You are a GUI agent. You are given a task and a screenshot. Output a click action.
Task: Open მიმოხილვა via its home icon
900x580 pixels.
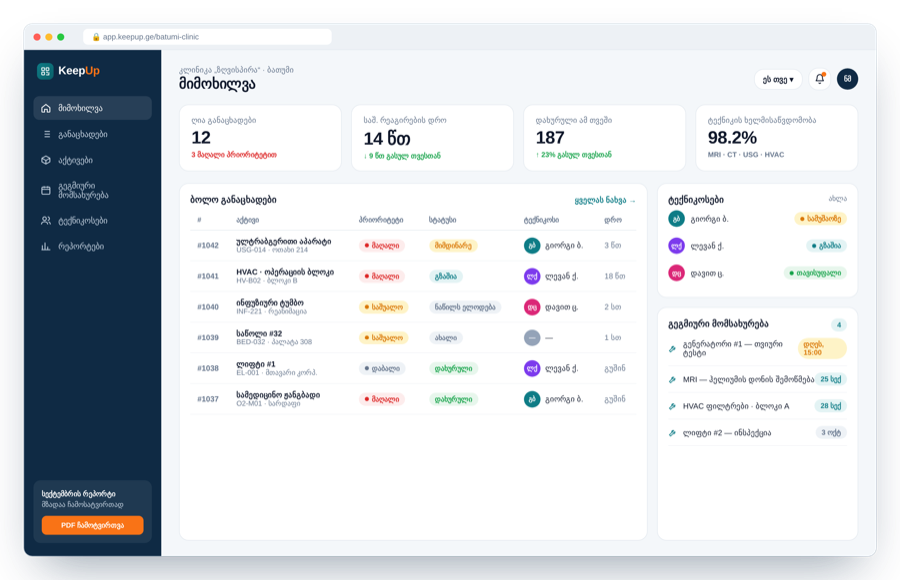(x=46, y=108)
